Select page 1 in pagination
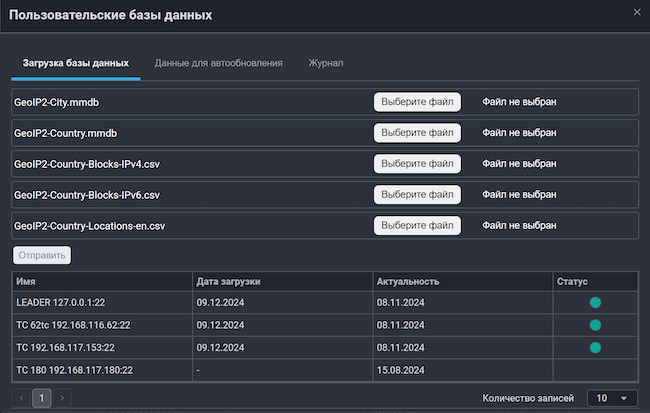Viewport: 650px width, 413px height. [42, 398]
